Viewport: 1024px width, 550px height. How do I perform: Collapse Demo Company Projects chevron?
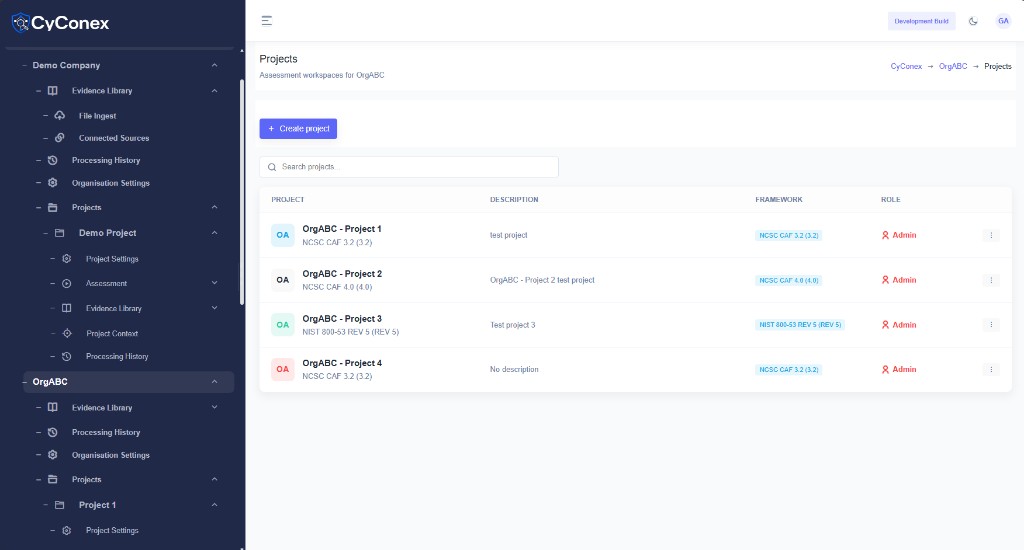(x=214, y=207)
